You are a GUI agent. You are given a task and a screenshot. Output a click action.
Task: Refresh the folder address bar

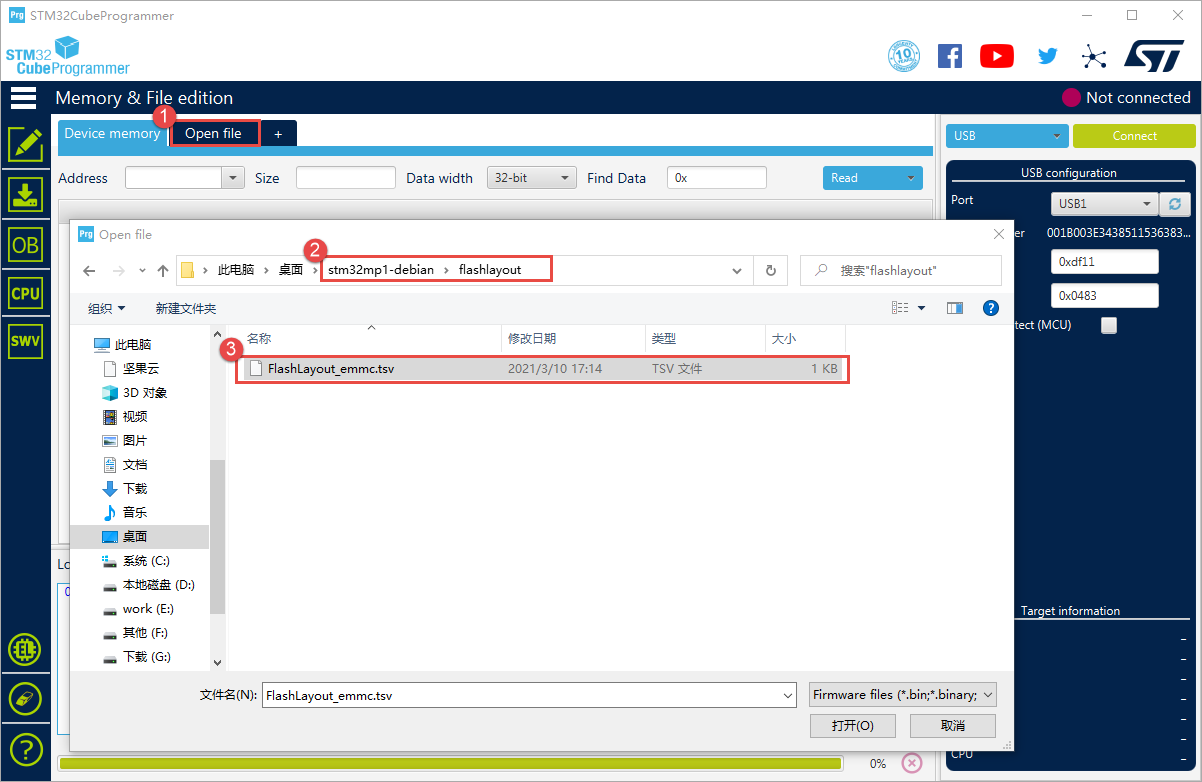(x=770, y=270)
